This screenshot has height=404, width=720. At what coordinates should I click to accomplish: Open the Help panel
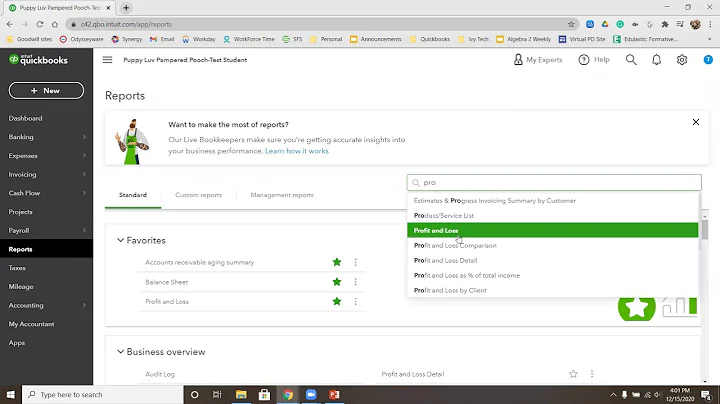coord(594,60)
